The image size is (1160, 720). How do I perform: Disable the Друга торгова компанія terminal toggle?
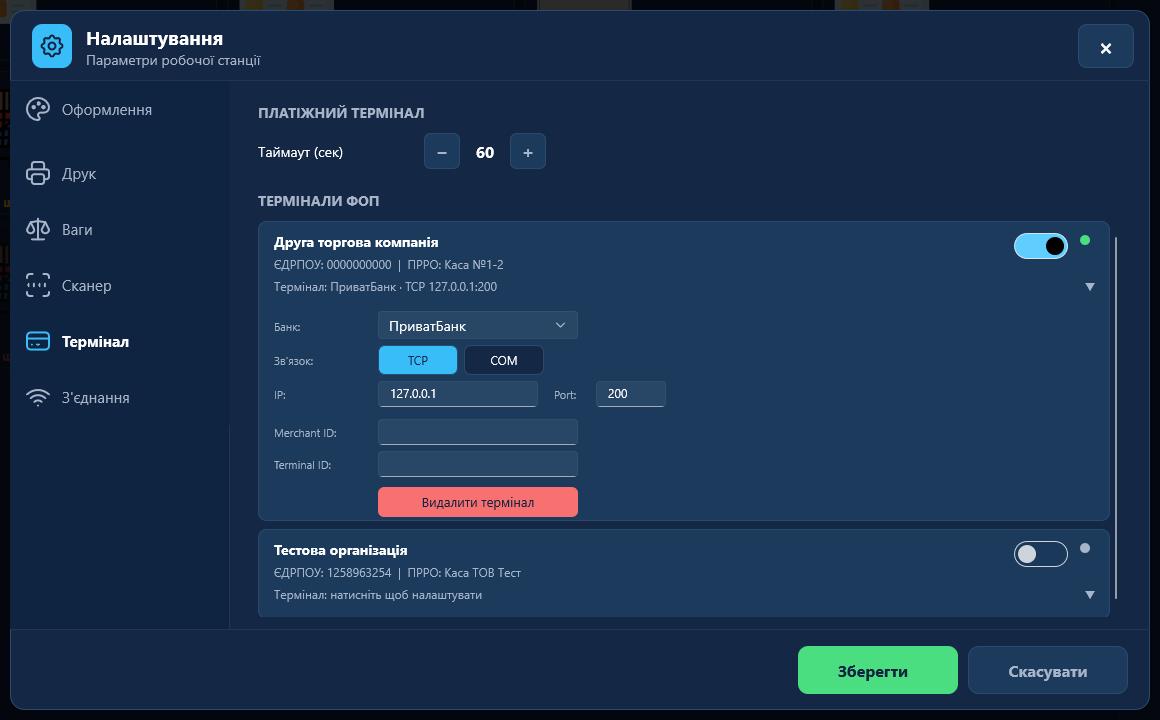(1041, 246)
